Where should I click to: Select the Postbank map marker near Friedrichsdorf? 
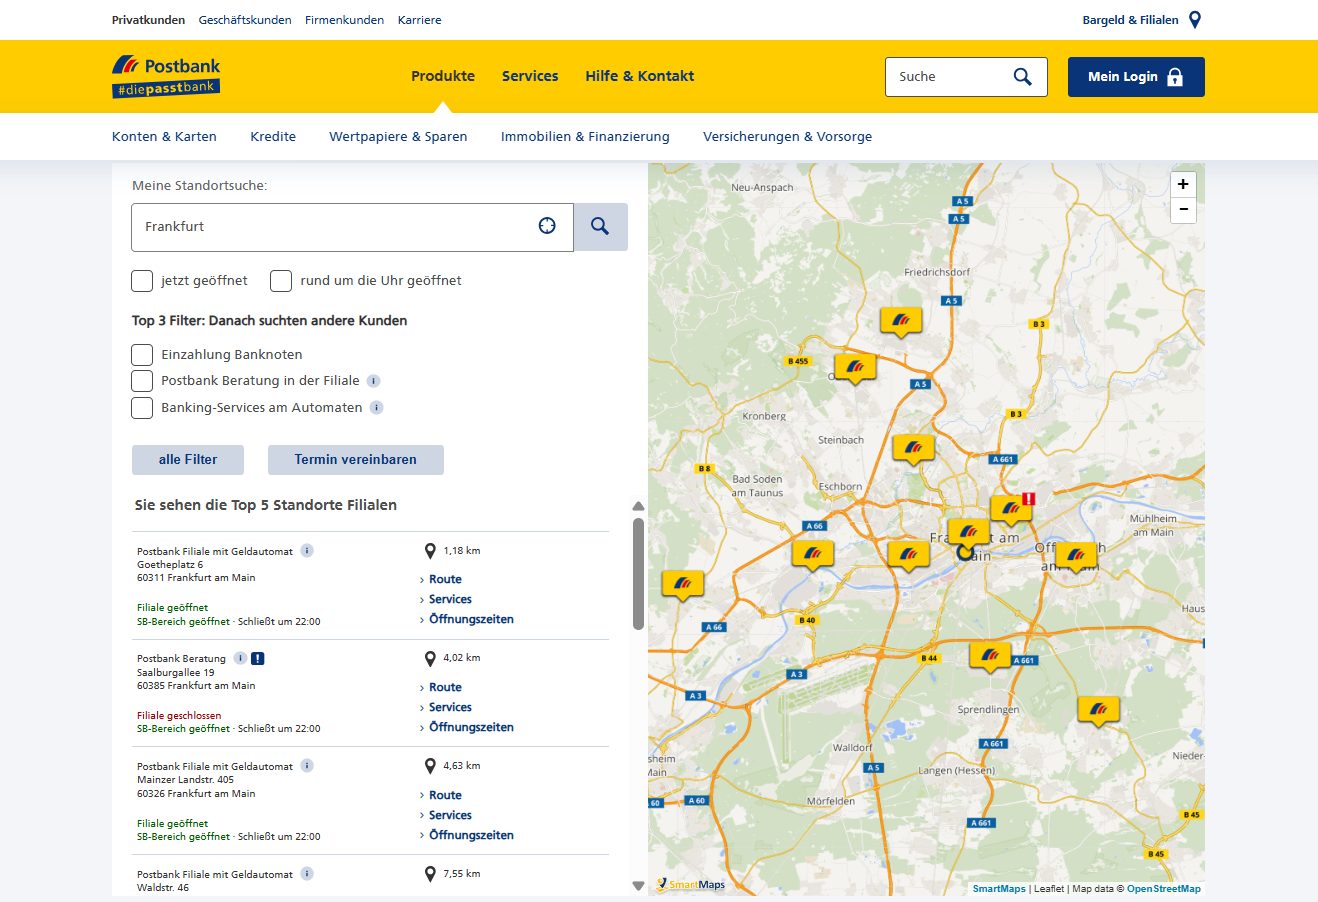[900, 321]
